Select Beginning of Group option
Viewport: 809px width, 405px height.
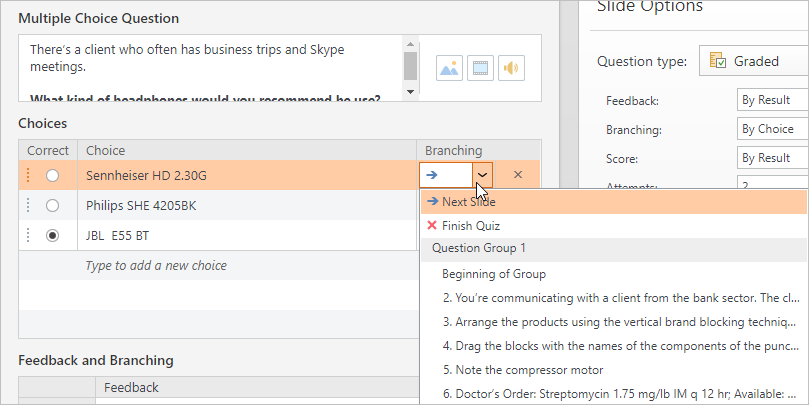[493, 274]
